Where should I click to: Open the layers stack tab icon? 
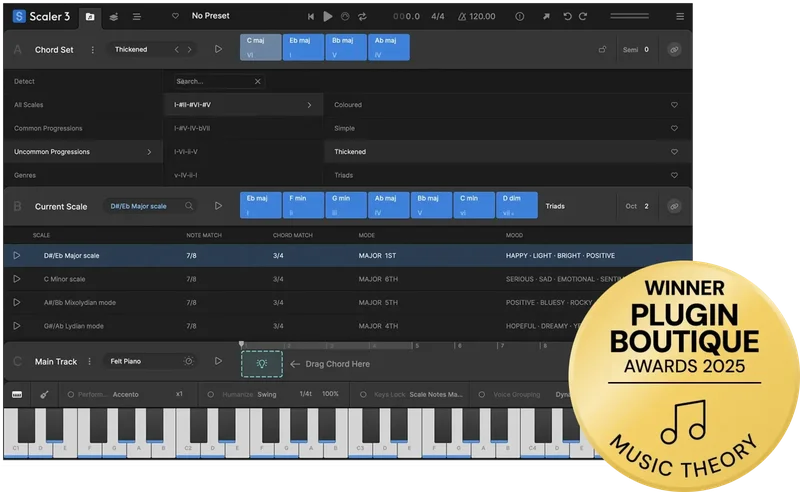pyautogui.click(x=114, y=17)
